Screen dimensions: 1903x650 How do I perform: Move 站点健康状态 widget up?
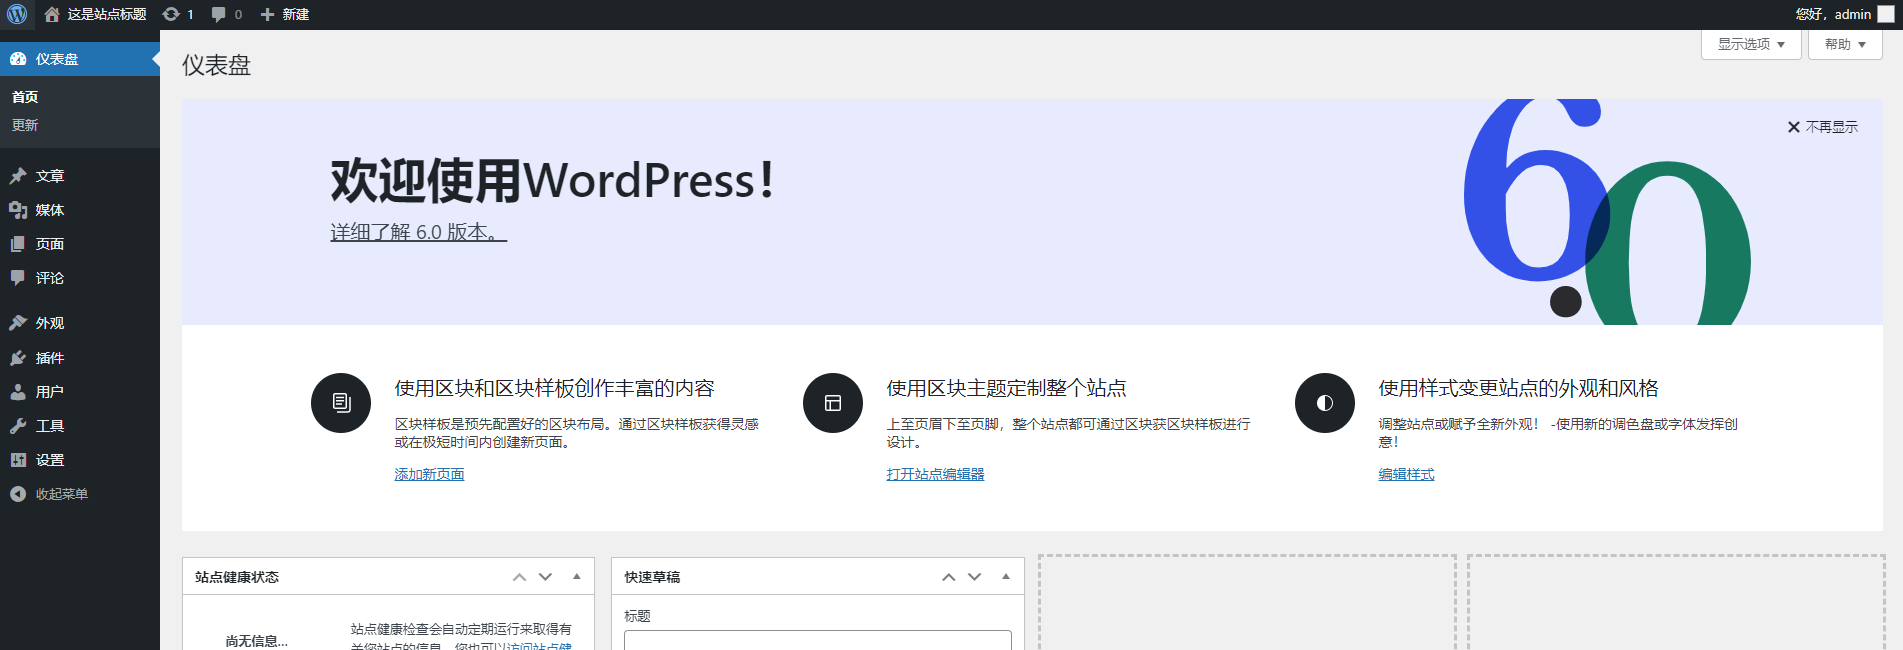coord(519,577)
